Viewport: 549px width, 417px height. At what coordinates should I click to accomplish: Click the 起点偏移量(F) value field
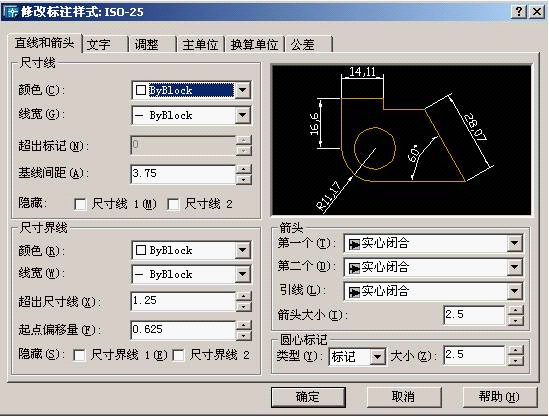click(x=183, y=330)
